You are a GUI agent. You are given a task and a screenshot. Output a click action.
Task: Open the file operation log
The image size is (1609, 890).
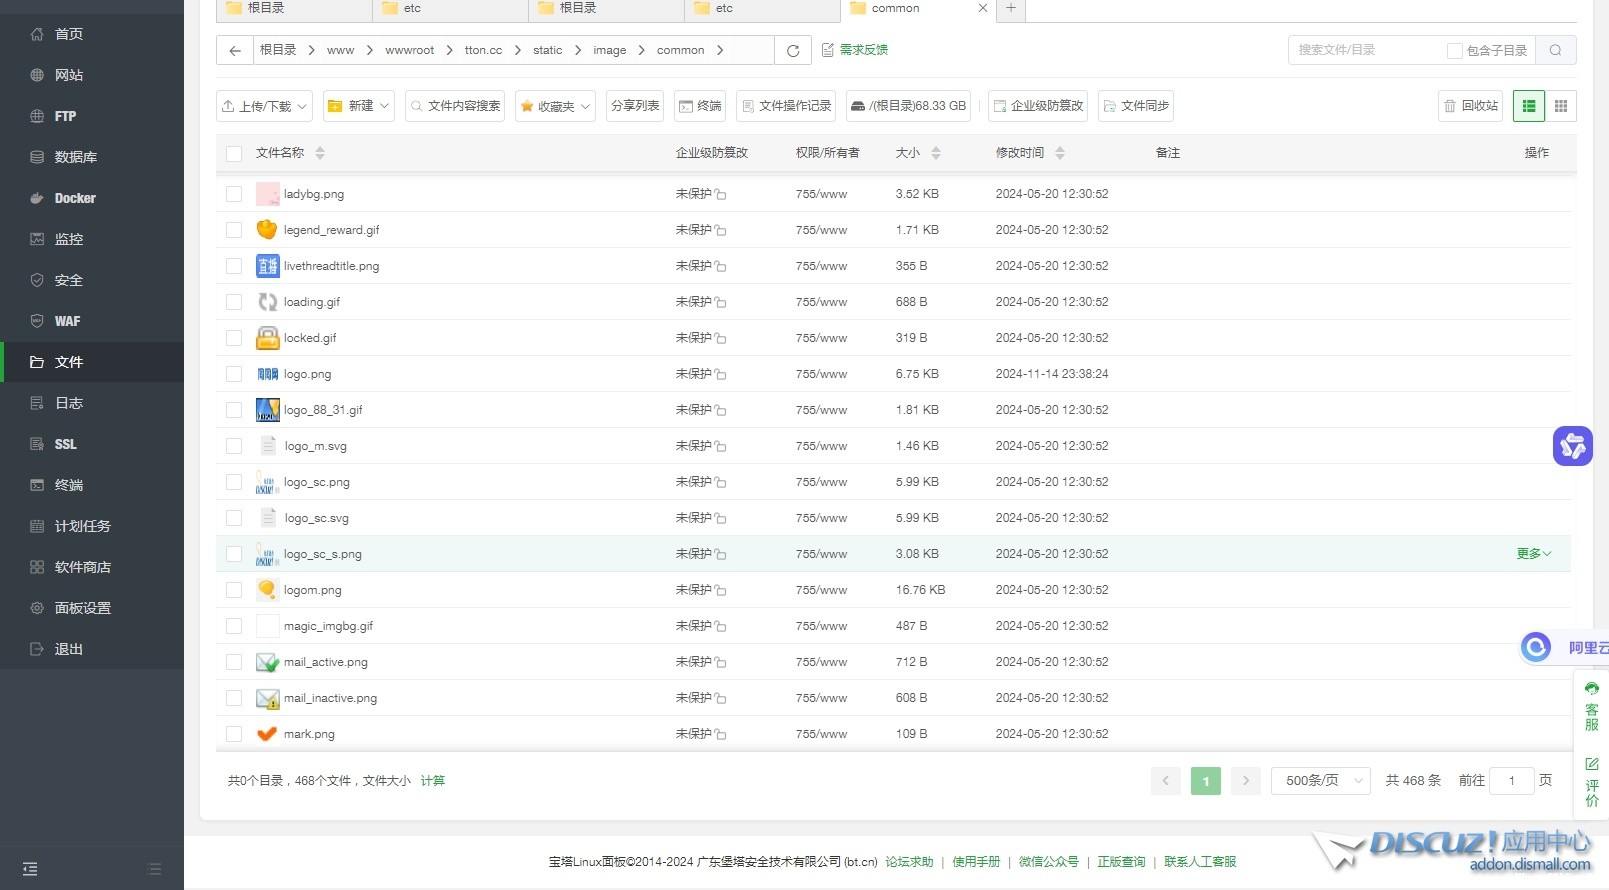point(786,106)
